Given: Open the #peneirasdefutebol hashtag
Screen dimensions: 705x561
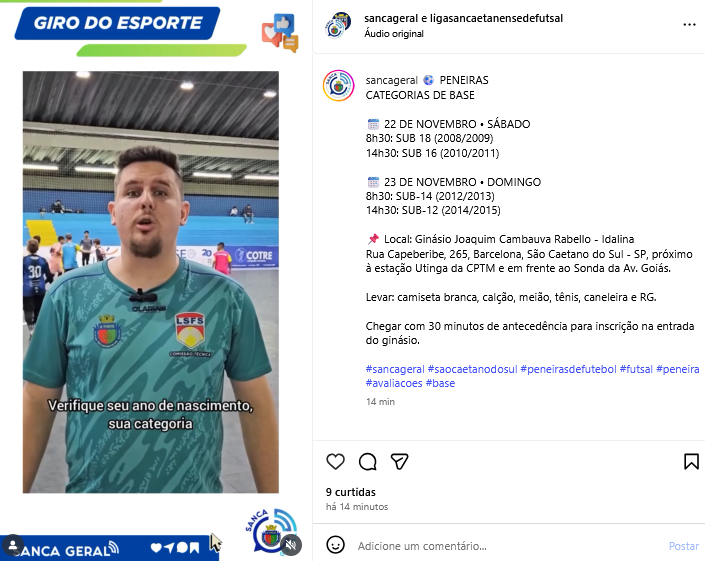Looking at the screenshot, I should [568, 369].
